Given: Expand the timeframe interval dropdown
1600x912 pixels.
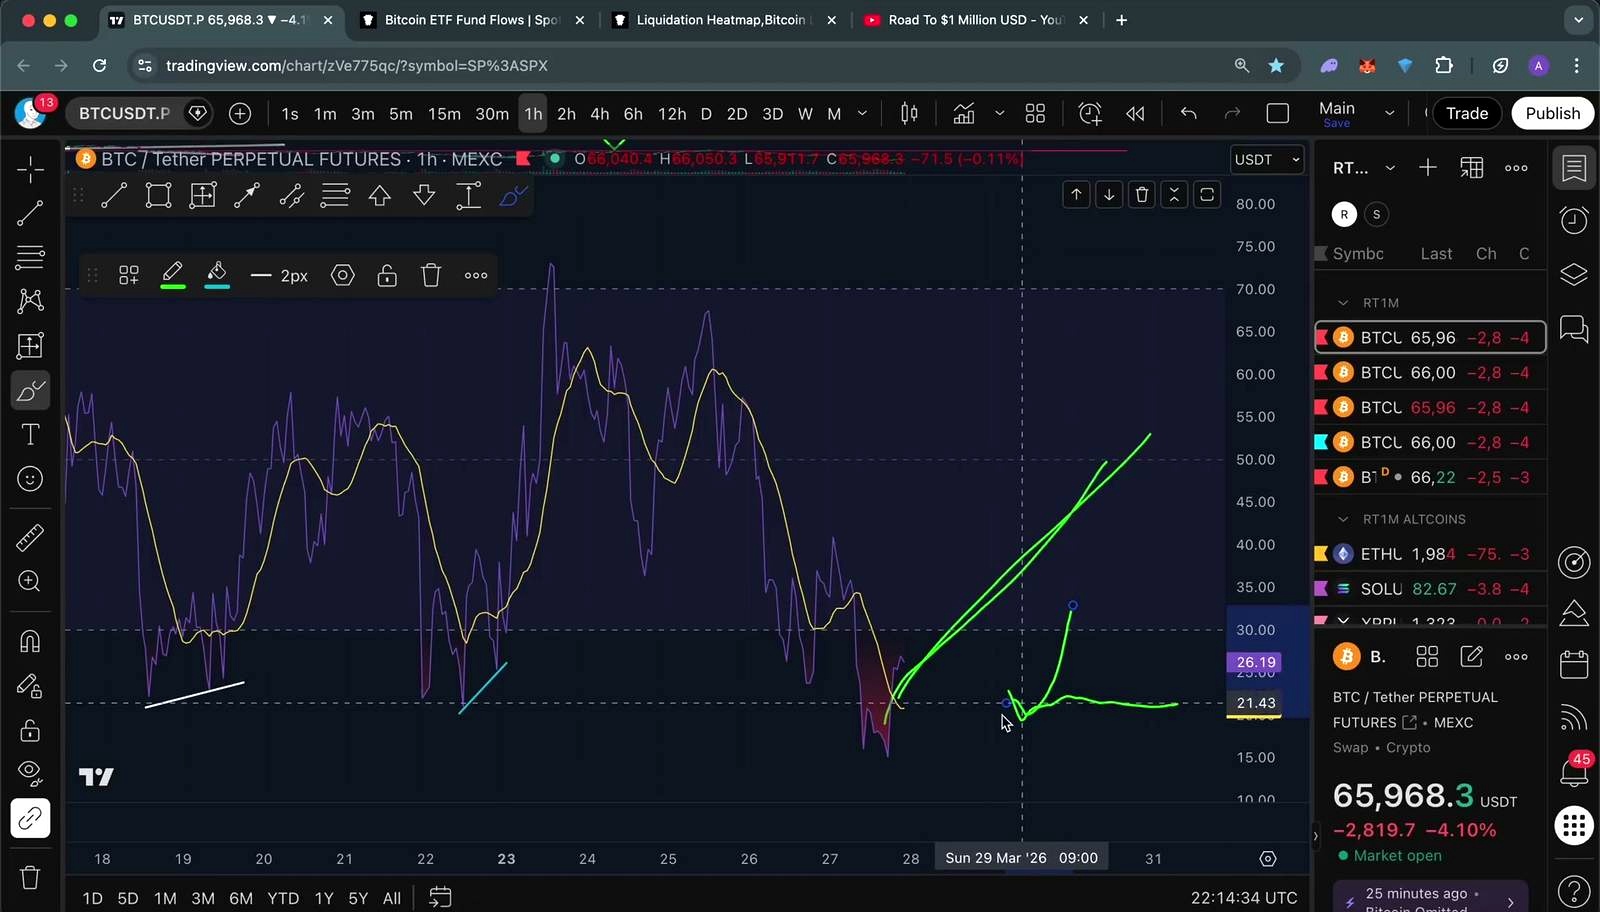Looking at the screenshot, I should point(862,114).
